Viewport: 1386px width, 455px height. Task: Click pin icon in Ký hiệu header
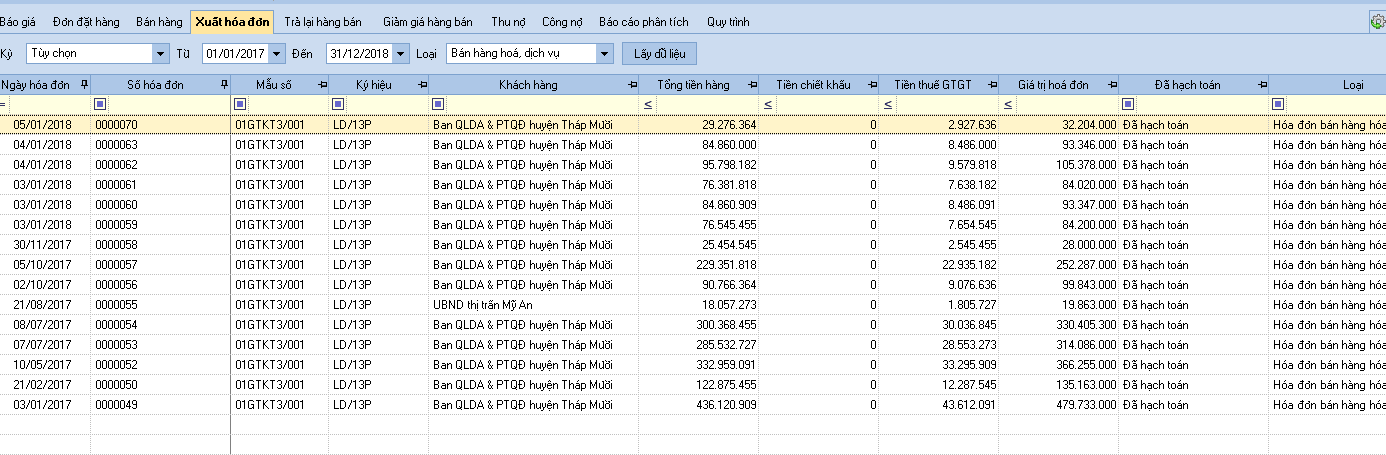(x=422, y=85)
